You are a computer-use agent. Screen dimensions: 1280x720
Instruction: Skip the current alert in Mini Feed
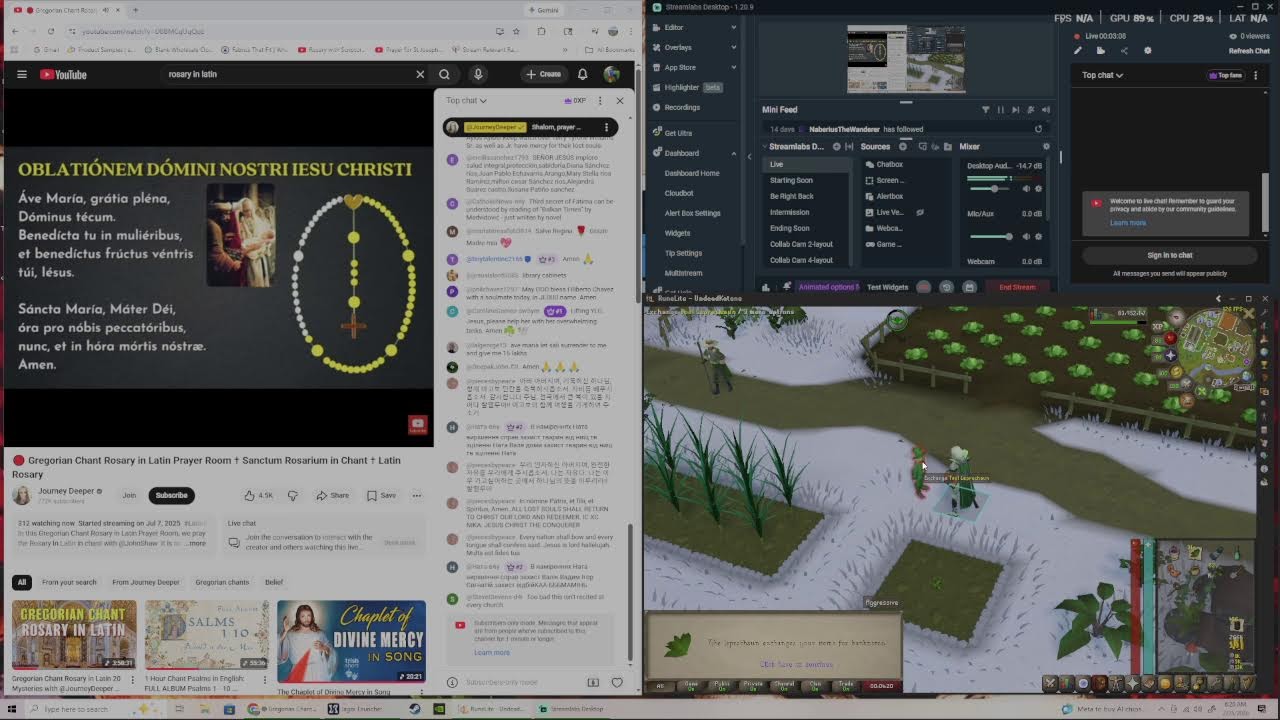1016,110
